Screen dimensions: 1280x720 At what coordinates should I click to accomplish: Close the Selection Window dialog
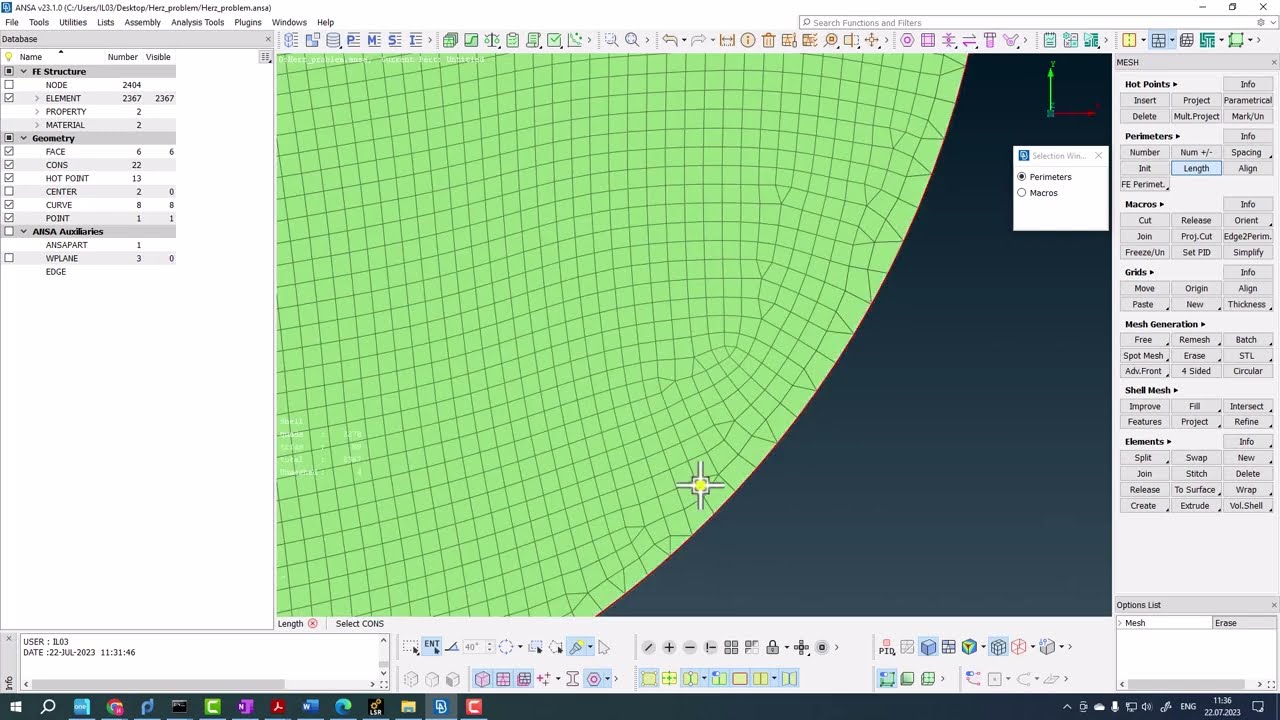click(1098, 156)
